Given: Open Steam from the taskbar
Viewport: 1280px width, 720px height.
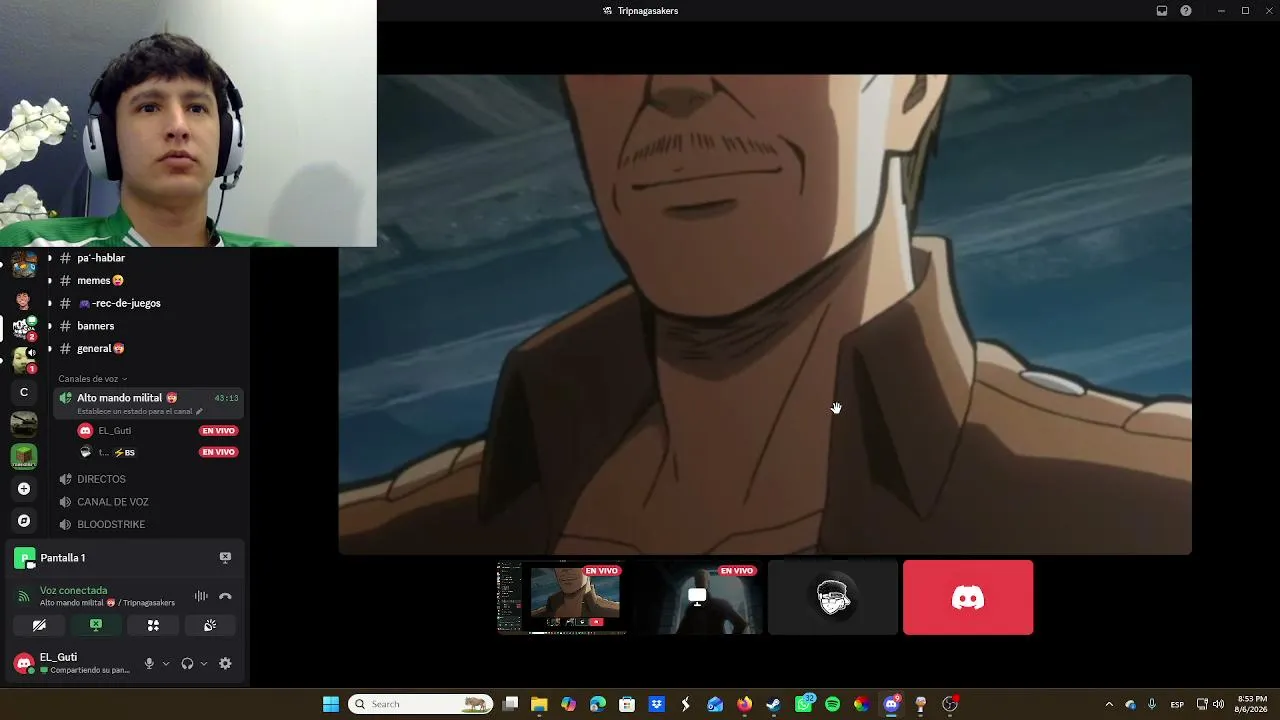Looking at the screenshot, I should point(773,704).
